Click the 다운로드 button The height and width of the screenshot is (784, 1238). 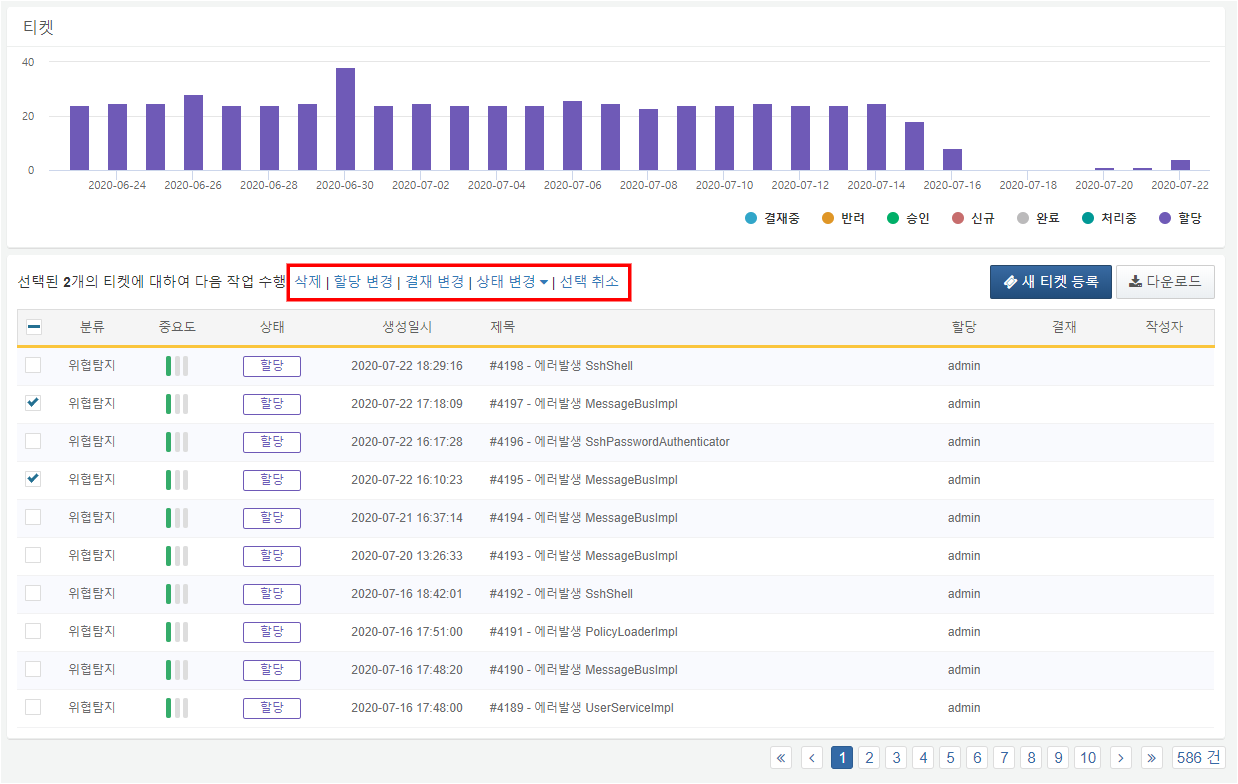point(1165,282)
